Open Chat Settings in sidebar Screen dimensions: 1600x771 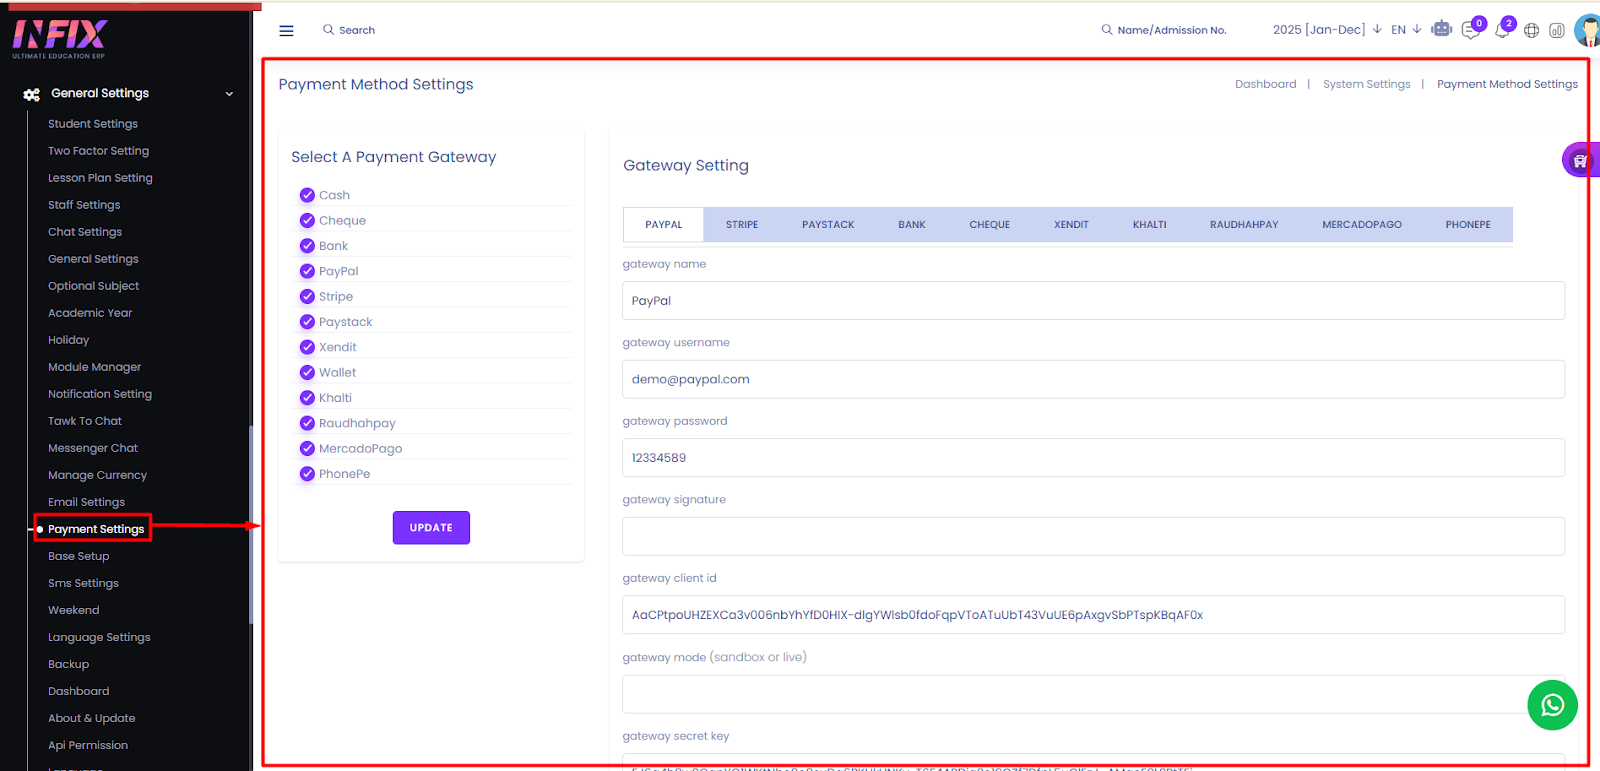point(85,232)
